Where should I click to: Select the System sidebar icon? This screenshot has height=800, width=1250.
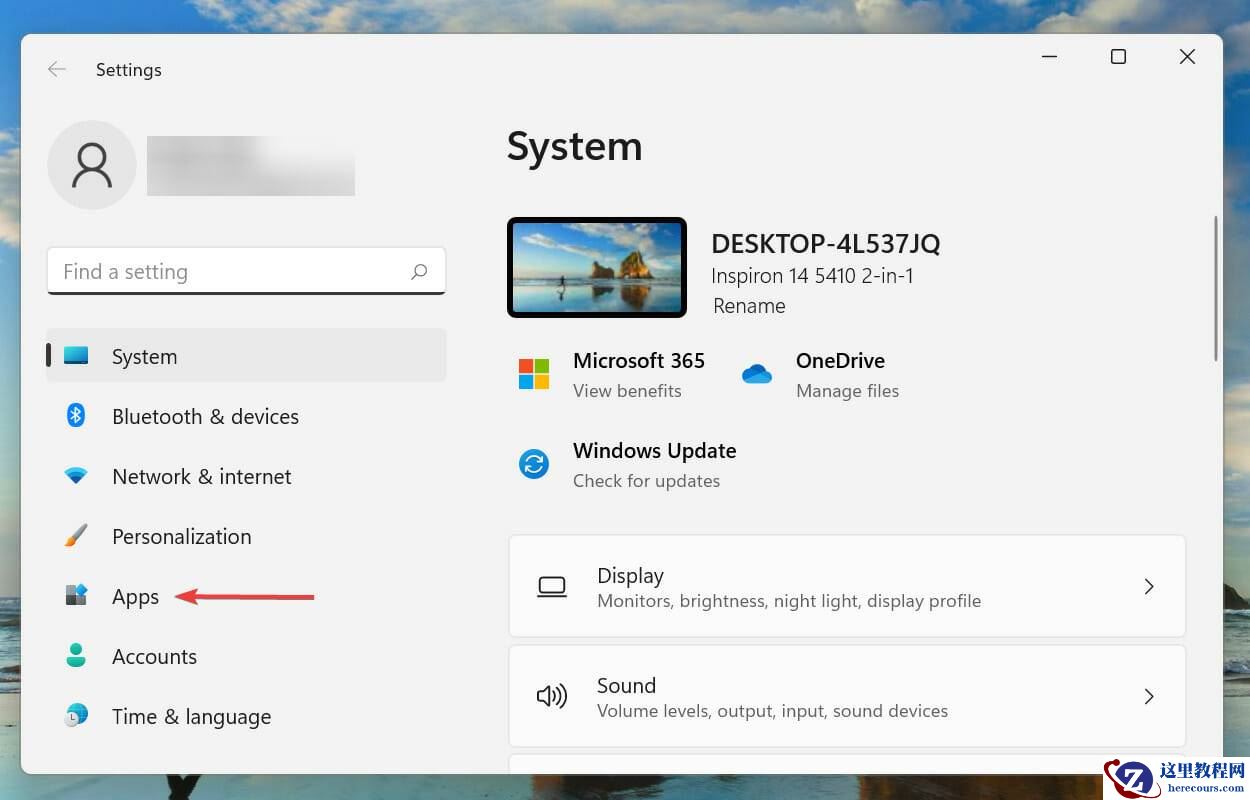(76, 355)
